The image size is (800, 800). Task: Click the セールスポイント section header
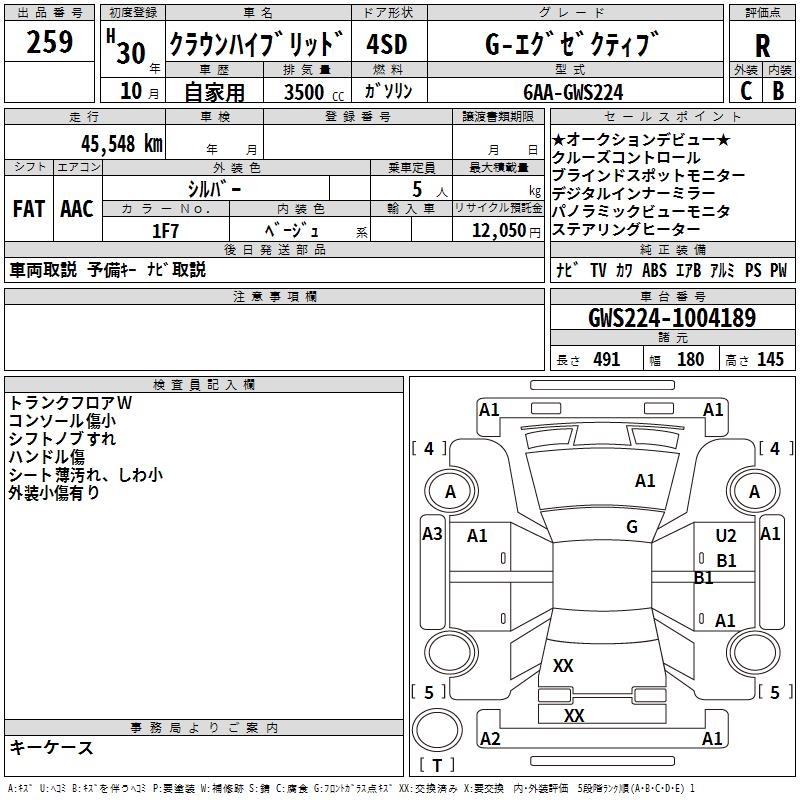(x=672, y=116)
